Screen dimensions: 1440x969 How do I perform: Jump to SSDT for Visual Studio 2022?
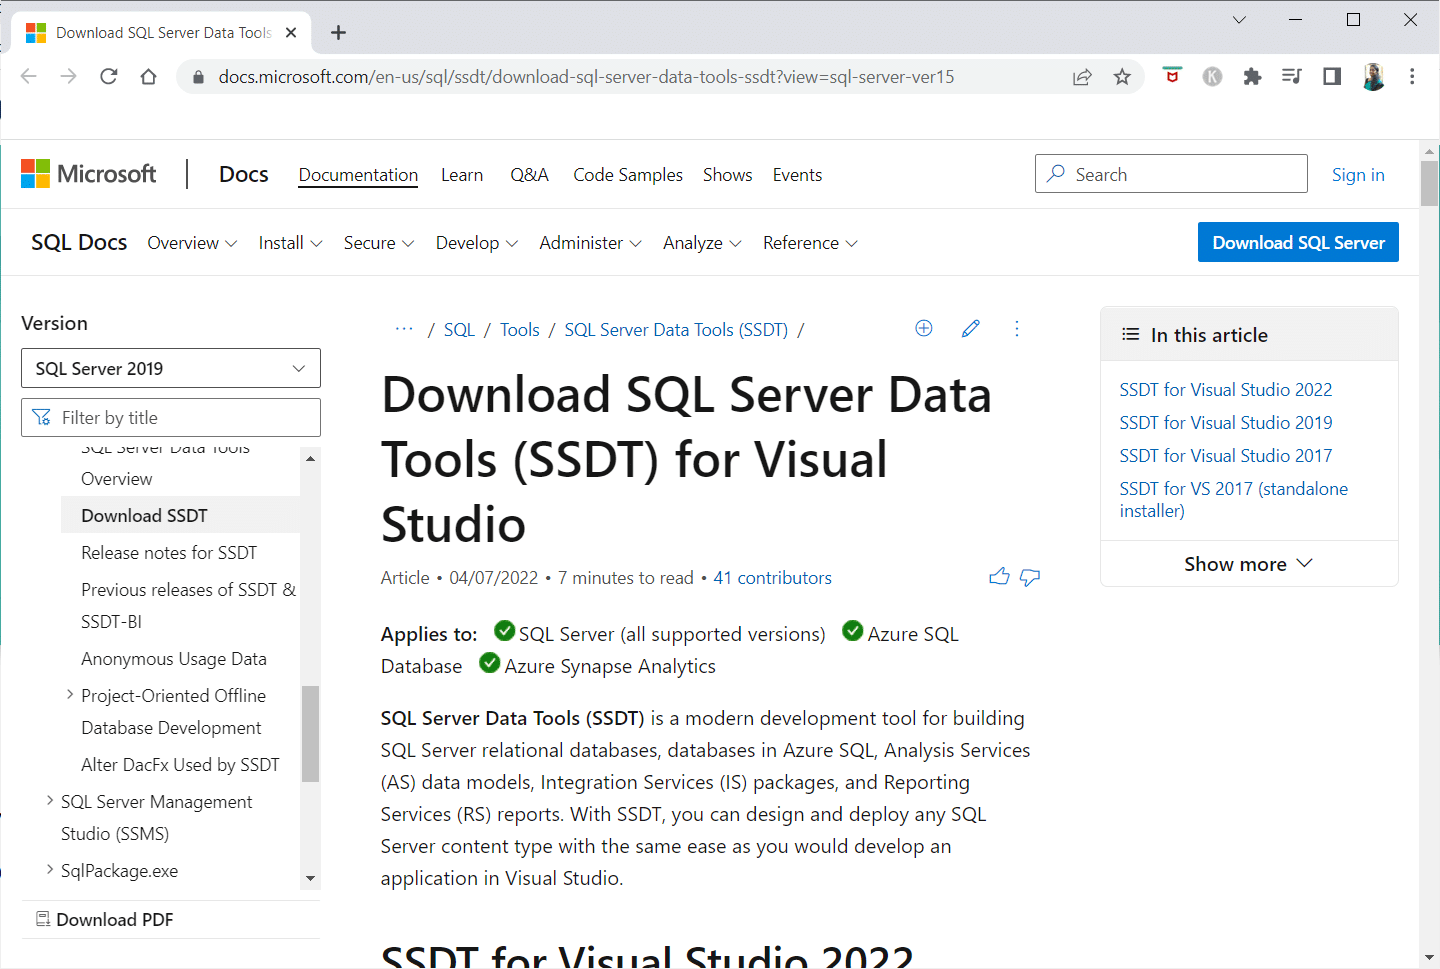1226,390
